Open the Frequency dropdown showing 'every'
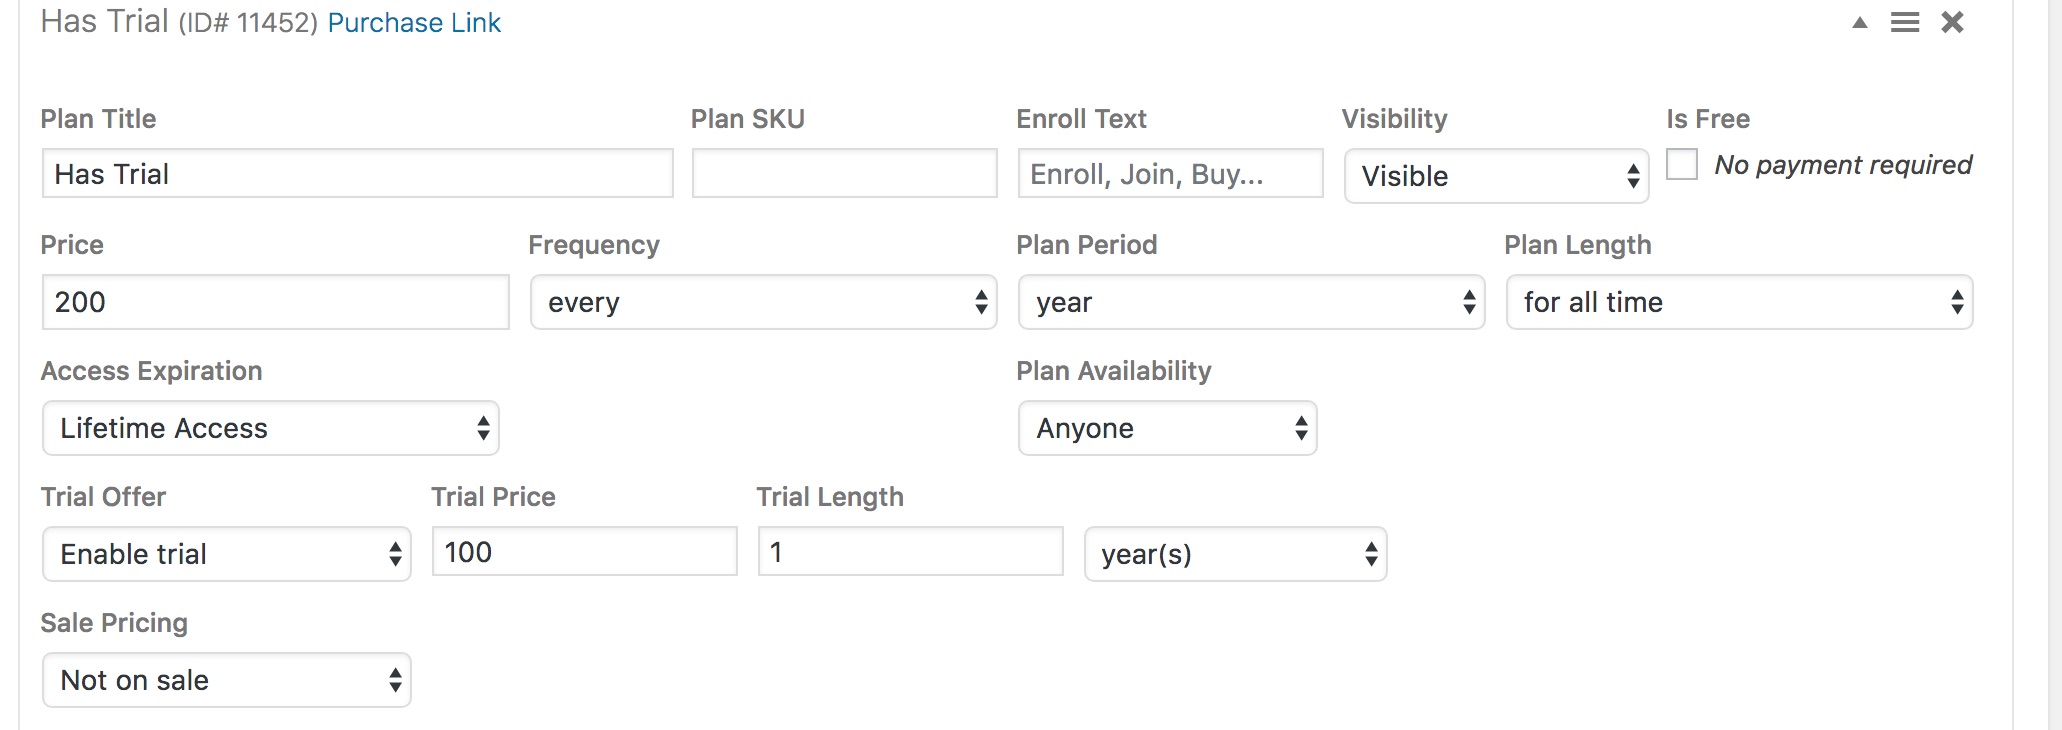The height and width of the screenshot is (730, 2062). tap(763, 302)
